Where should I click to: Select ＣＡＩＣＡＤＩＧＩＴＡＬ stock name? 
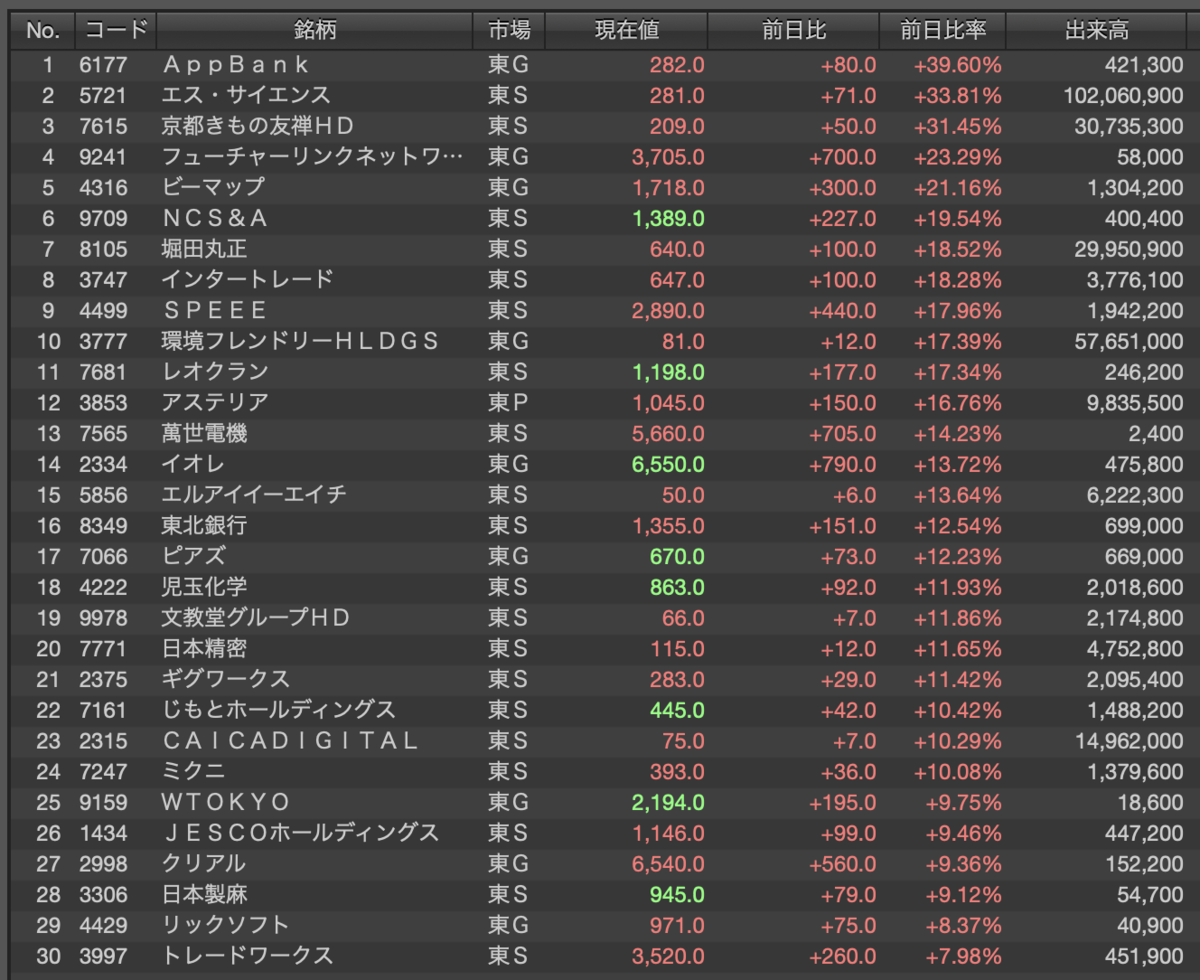(290, 740)
